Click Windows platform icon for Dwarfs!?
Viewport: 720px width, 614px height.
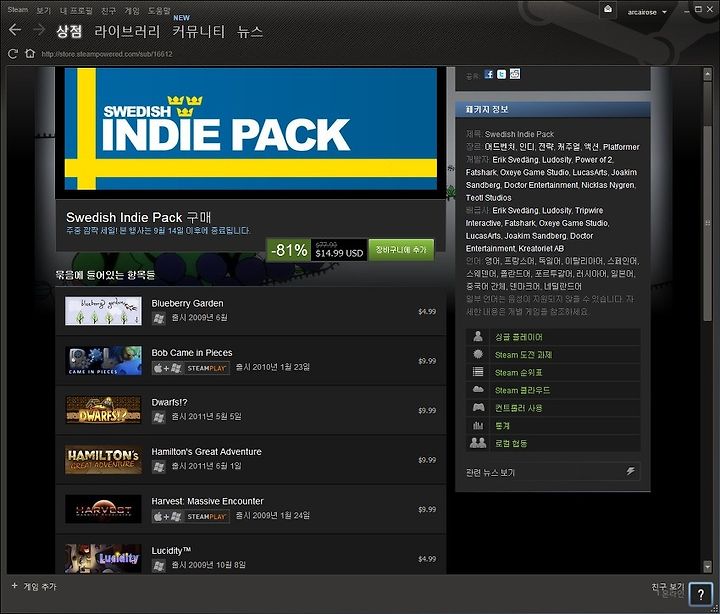[158, 417]
